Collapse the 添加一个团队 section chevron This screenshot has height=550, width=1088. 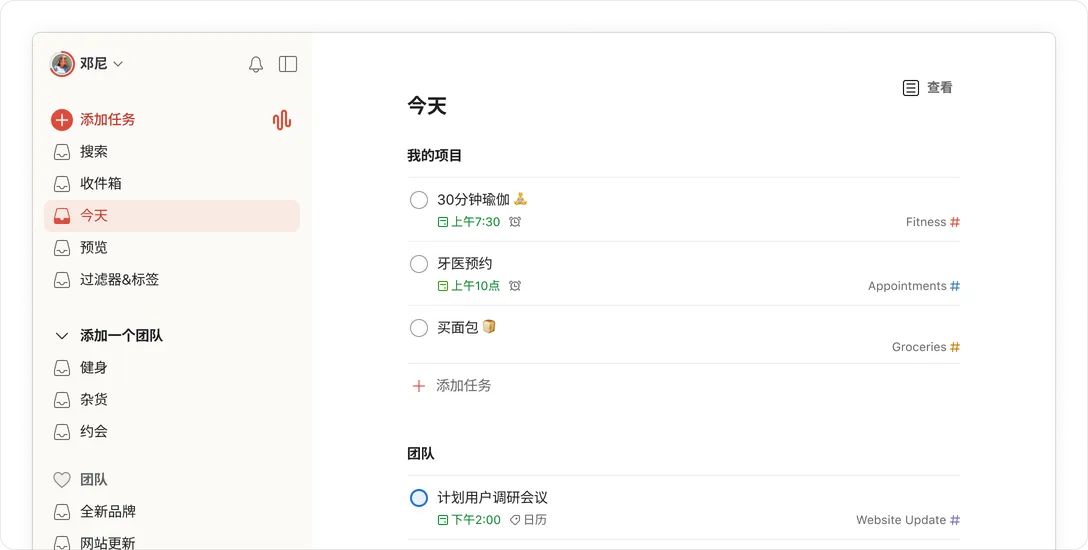[62, 336]
